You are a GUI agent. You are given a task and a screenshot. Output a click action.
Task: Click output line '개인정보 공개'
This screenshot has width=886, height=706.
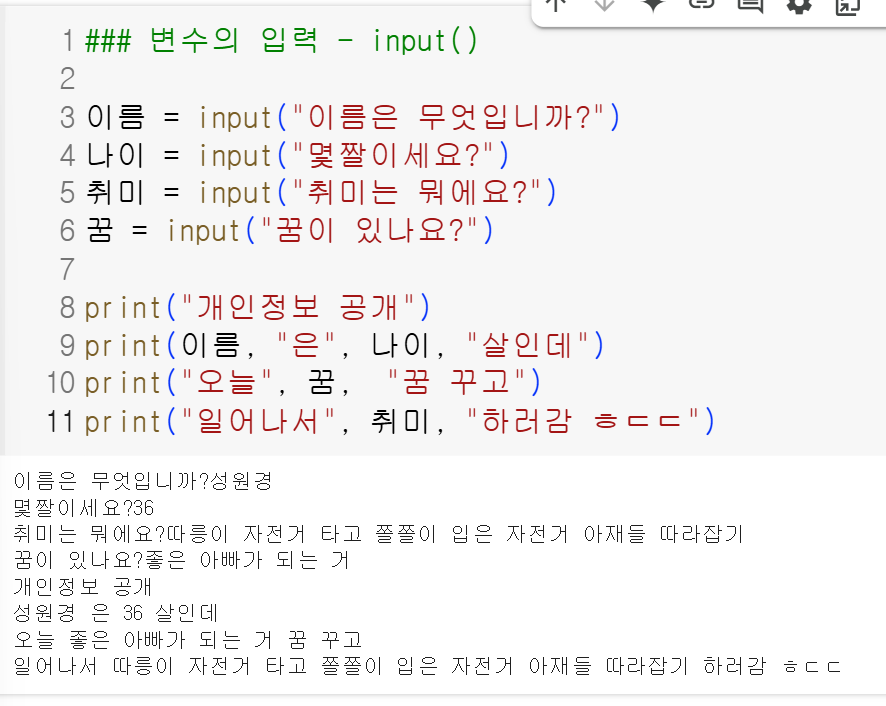click(x=82, y=587)
